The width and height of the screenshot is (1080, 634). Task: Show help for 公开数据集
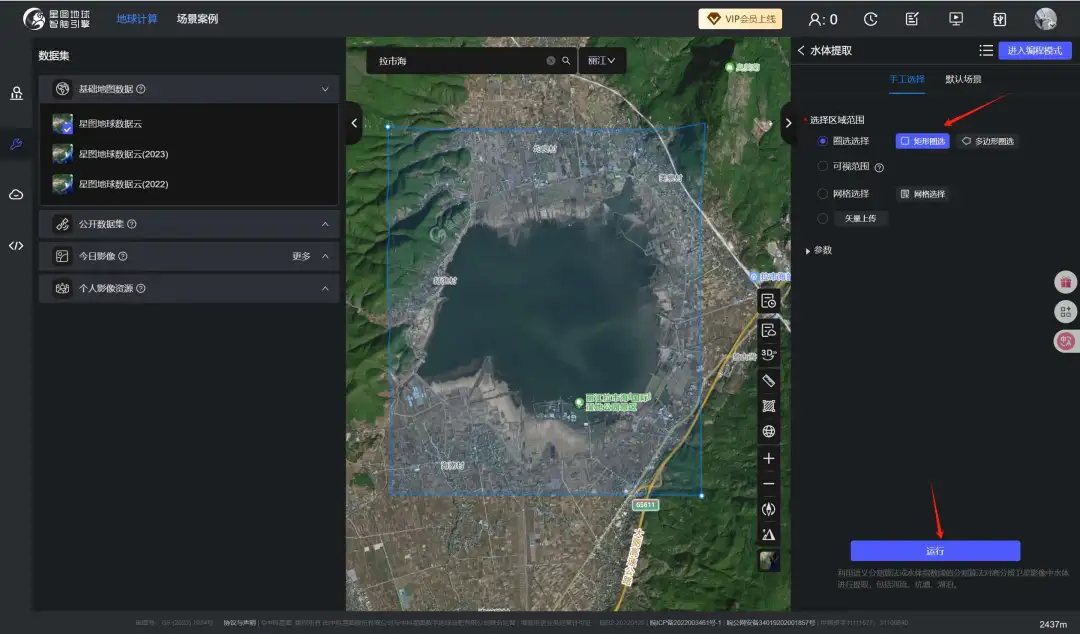(x=132, y=224)
